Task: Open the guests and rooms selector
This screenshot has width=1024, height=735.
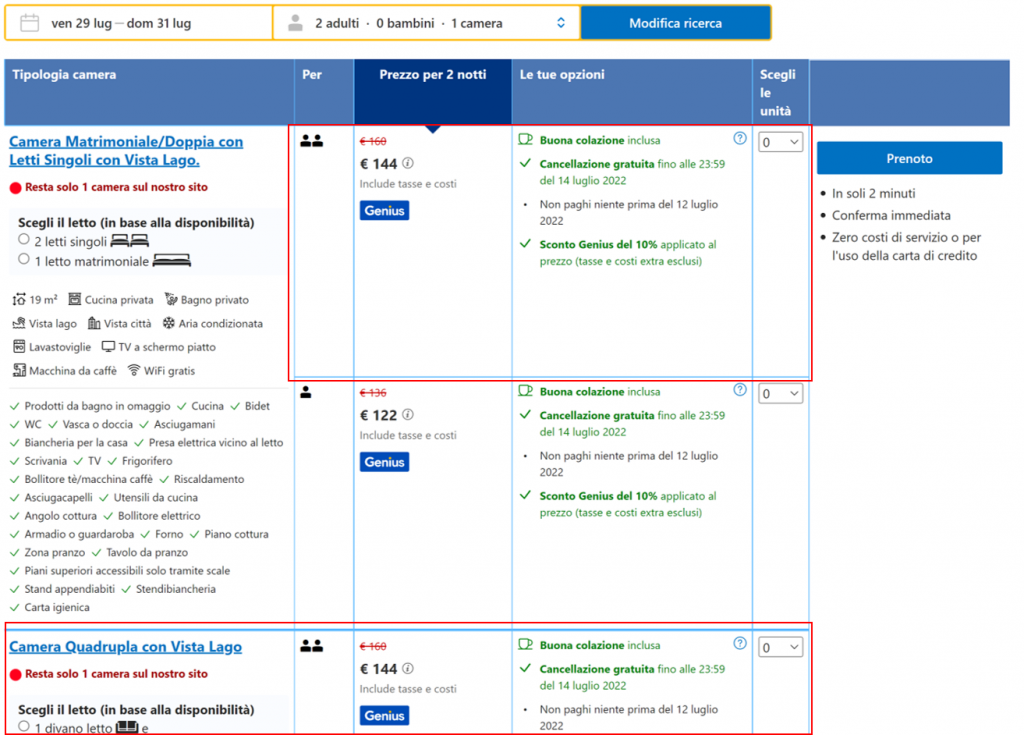Action: coord(426,23)
